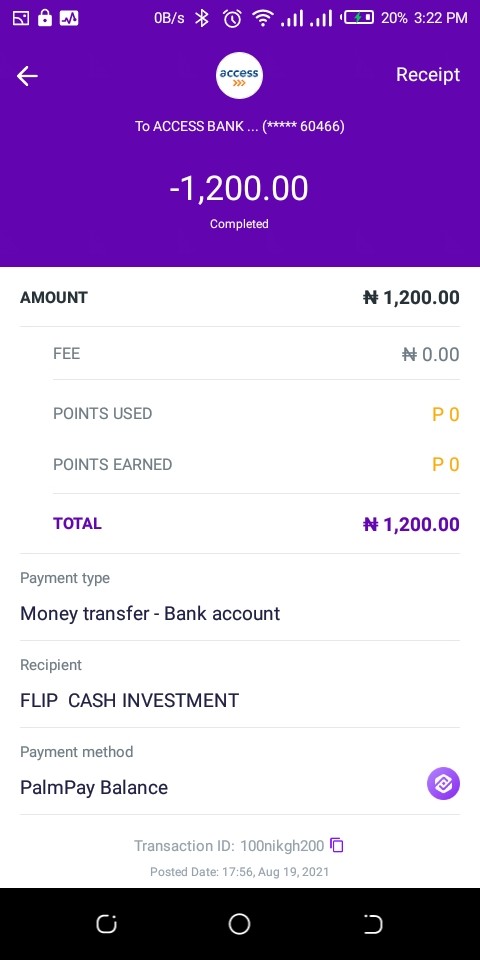Tap the Wi-Fi status icon
Viewport: 480px width, 960px height.
pos(263,18)
